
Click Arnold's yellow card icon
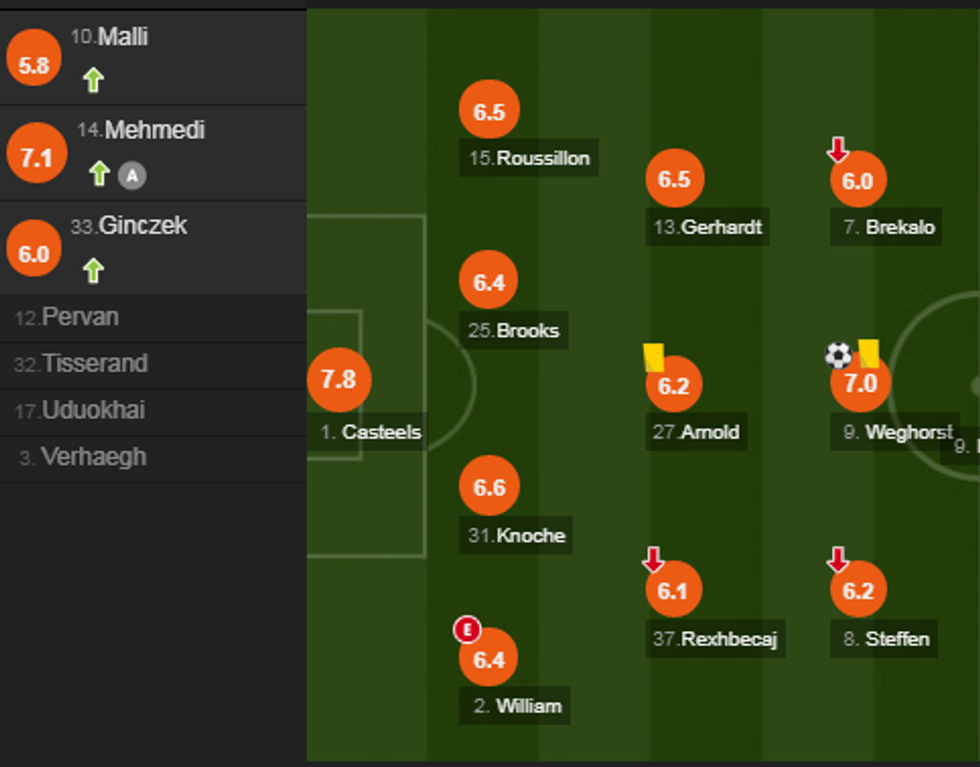coord(654,357)
